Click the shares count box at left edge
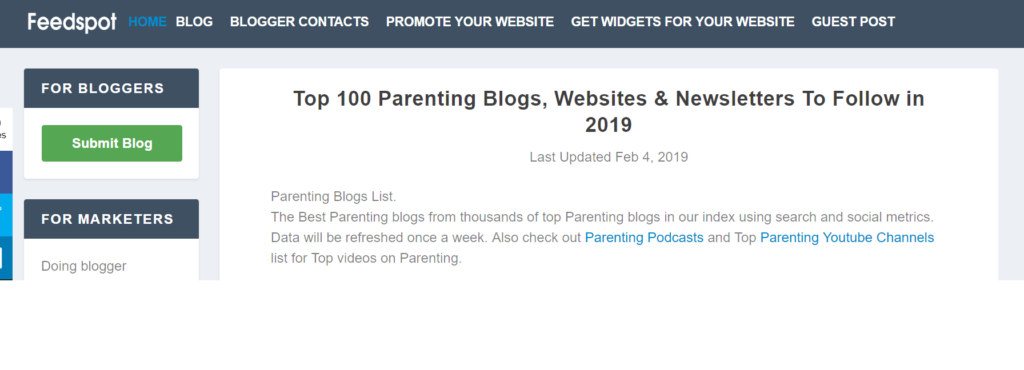This screenshot has height=370, width=1024. click(x=6, y=129)
